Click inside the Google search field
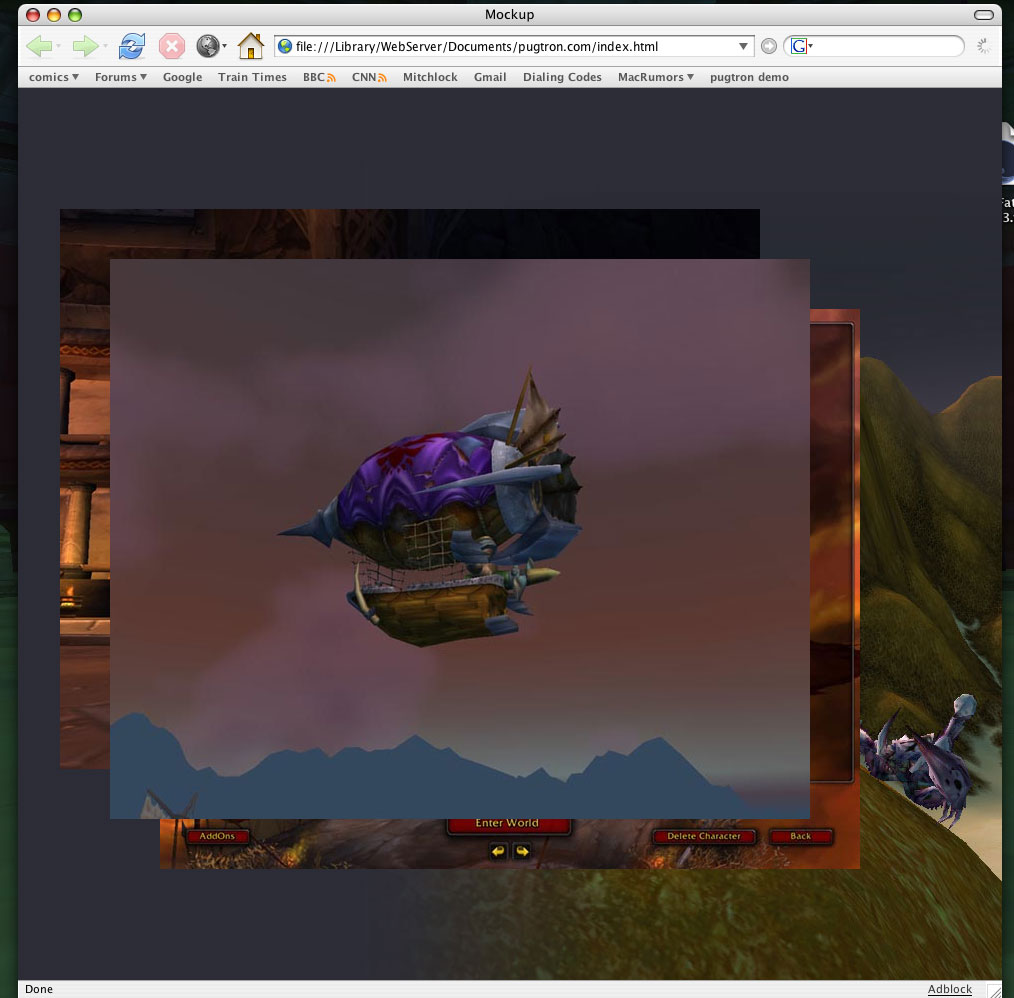 (887, 46)
